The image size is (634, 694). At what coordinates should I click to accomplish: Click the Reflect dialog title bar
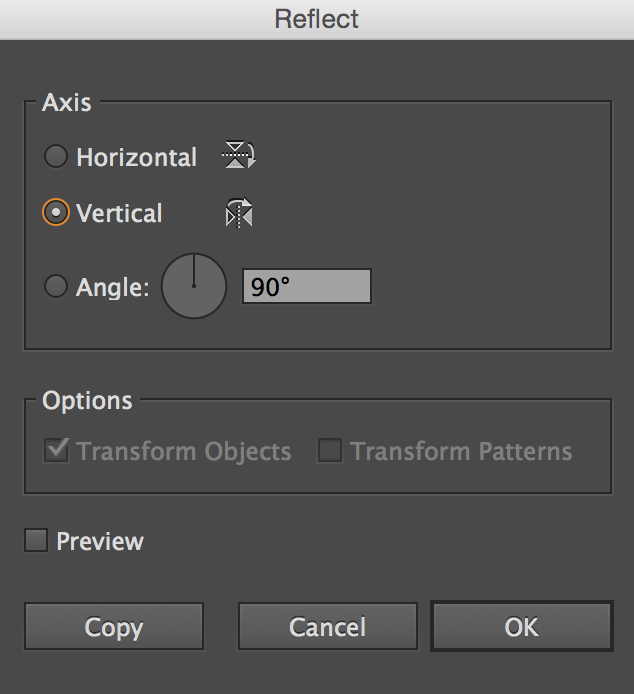pyautogui.click(x=317, y=19)
